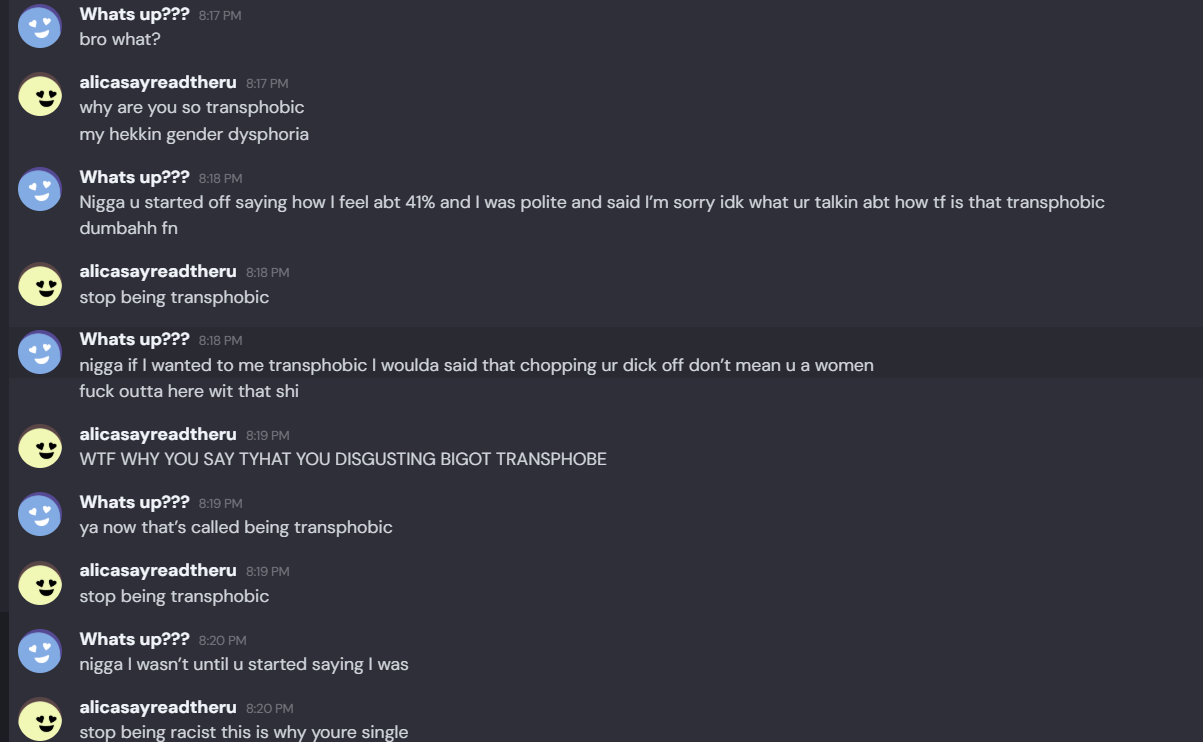The width and height of the screenshot is (1203, 742).
Task: Select alicasayreadtheru's avatar on the second 8:19 PM message
Action: pyautogui.click(x=40, y=583)
